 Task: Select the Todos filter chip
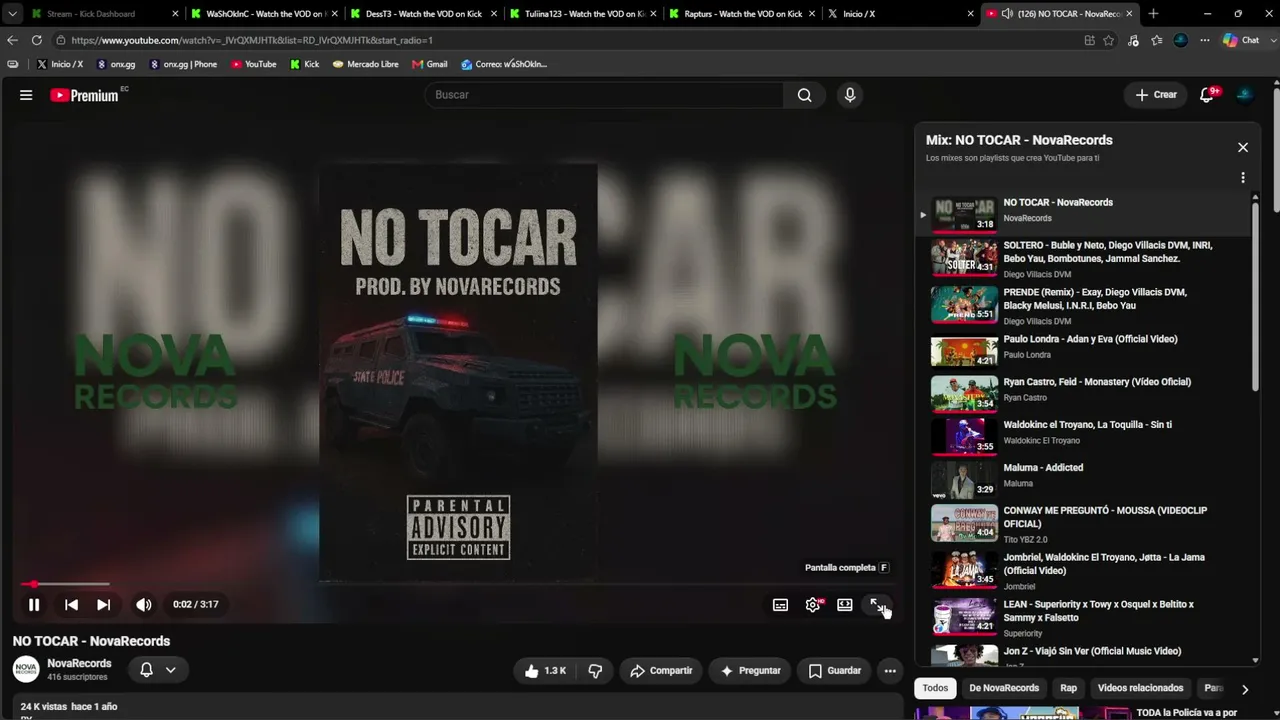pyautogui.click(x=935, y=688)
